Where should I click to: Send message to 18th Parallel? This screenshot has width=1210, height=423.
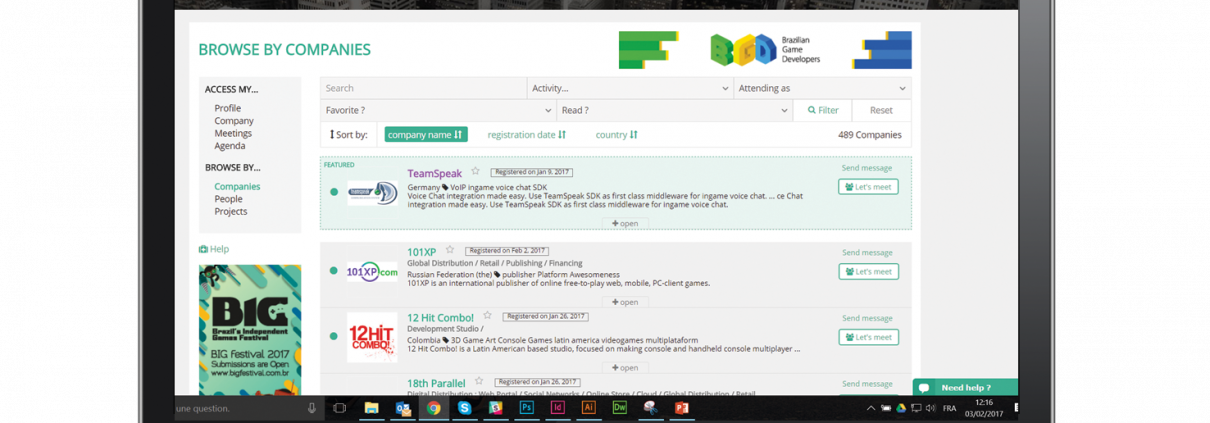(x=867, y=384)
